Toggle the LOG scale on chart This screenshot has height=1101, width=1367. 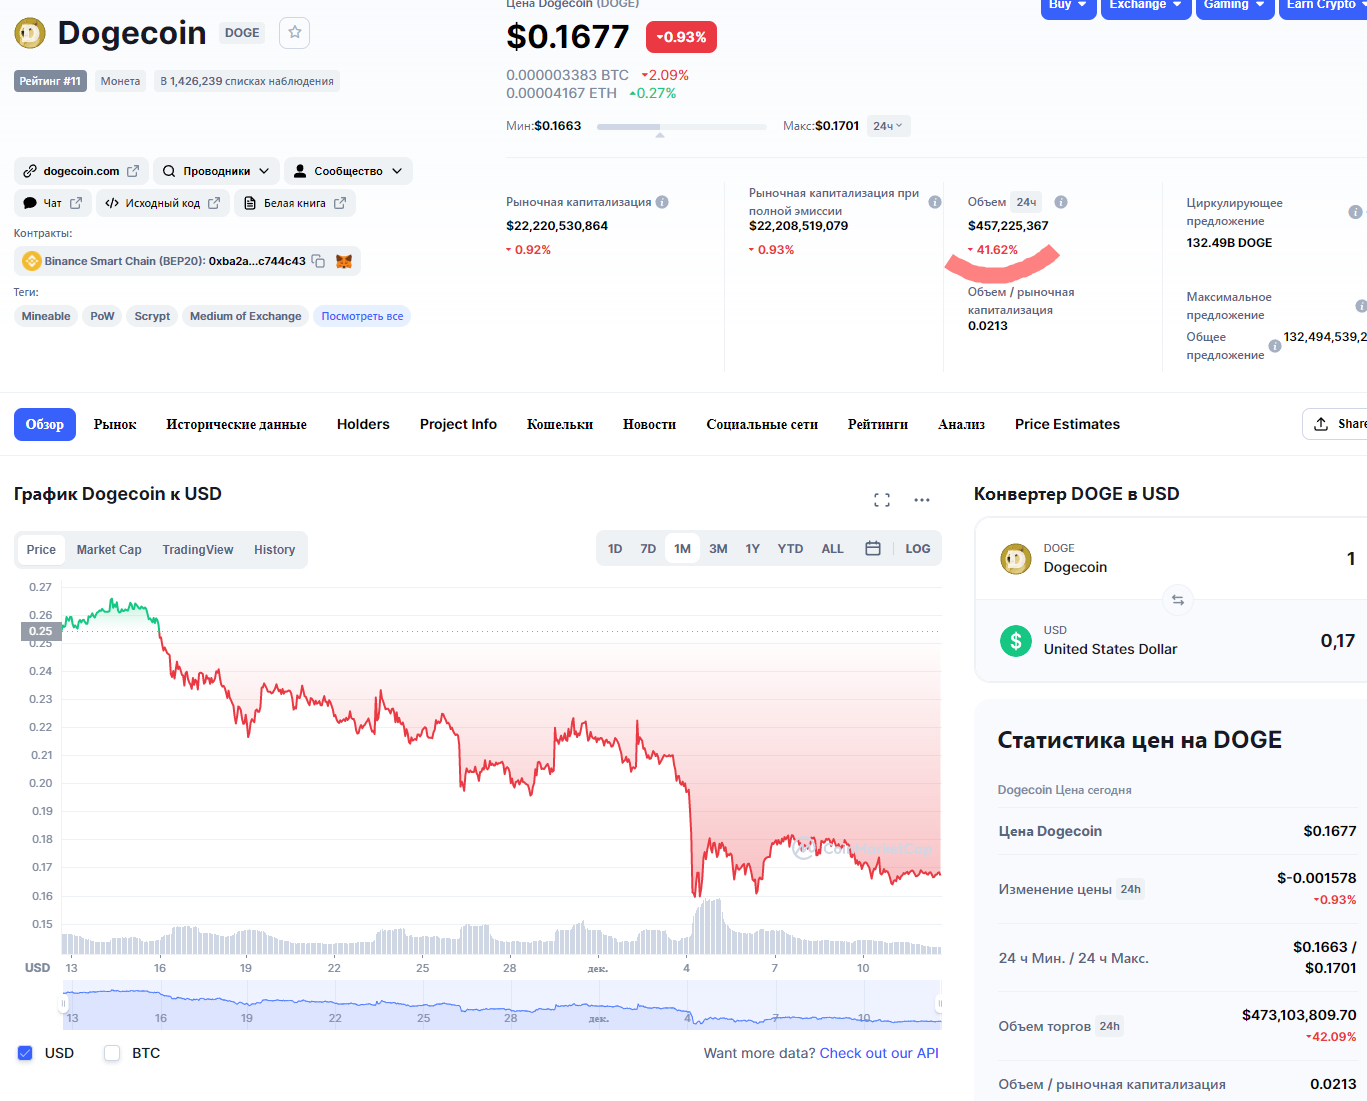[x=917, y=549]
